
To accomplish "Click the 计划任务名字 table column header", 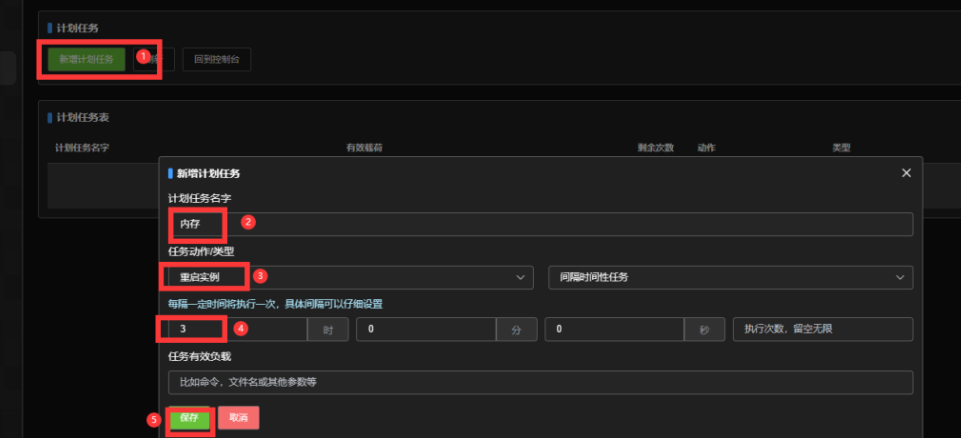I will pos(82,148).
